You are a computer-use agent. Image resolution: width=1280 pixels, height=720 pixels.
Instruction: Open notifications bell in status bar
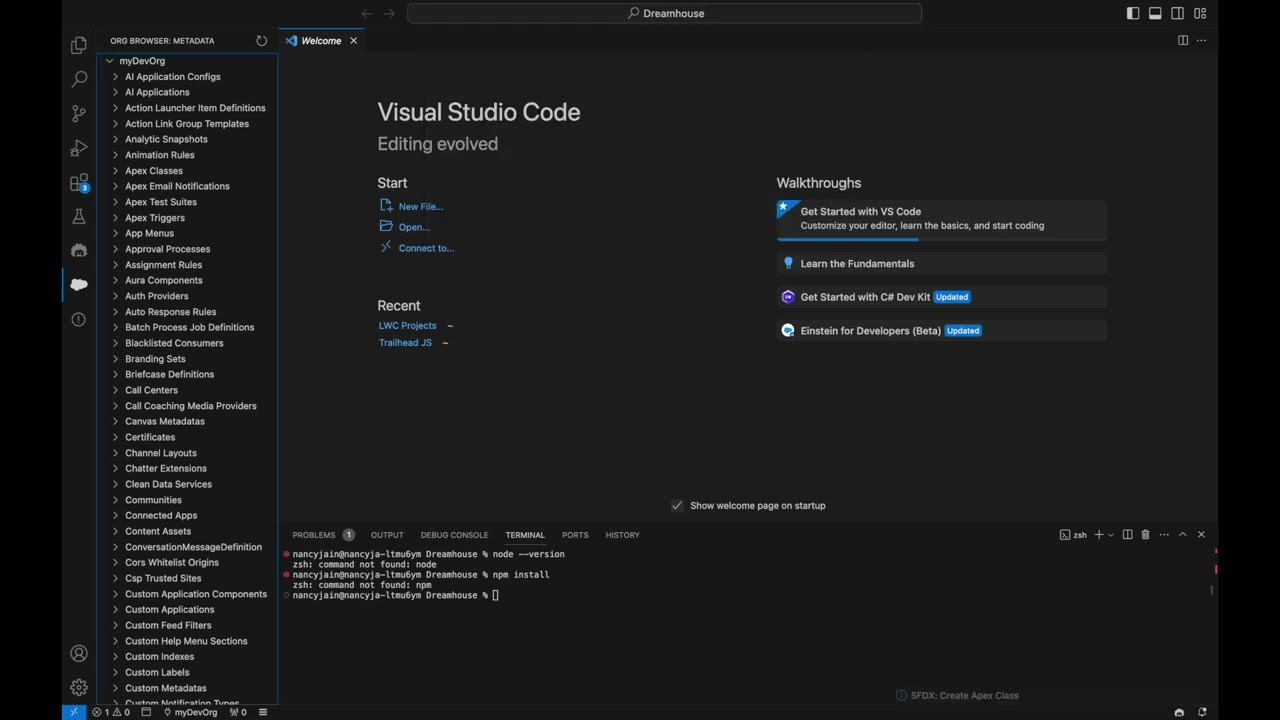(1201, 712)
